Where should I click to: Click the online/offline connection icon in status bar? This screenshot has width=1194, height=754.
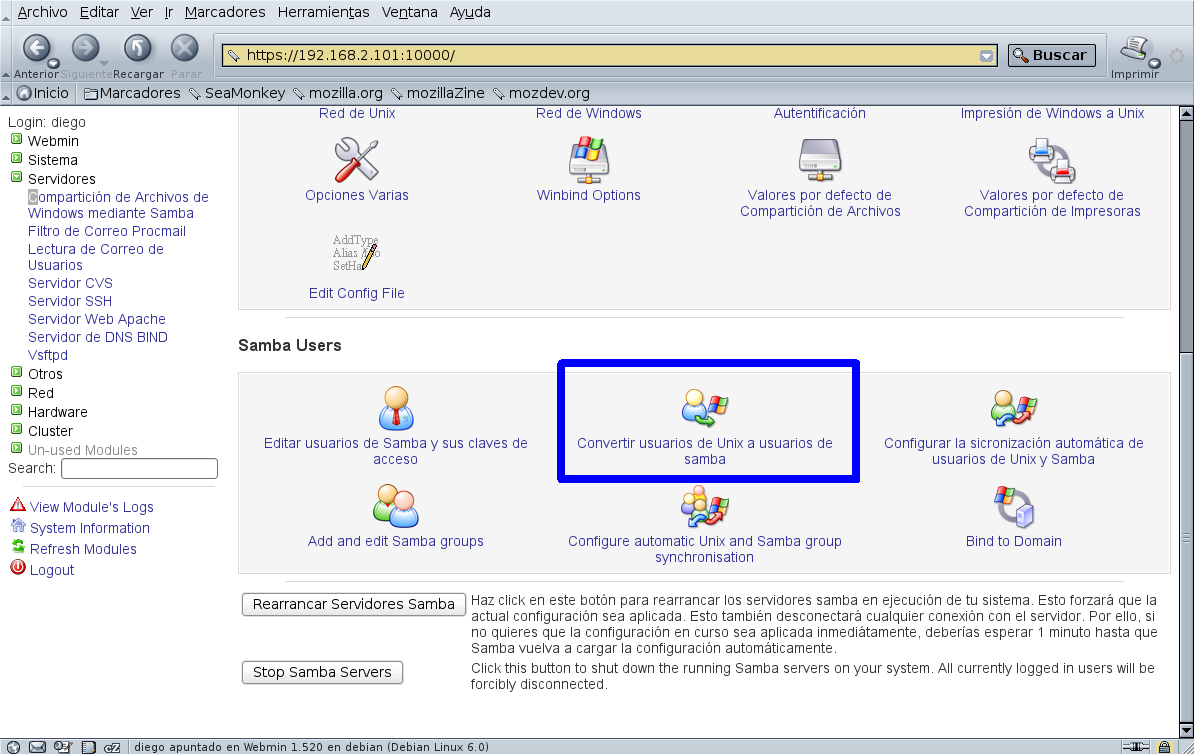[x=1135, y=747]
